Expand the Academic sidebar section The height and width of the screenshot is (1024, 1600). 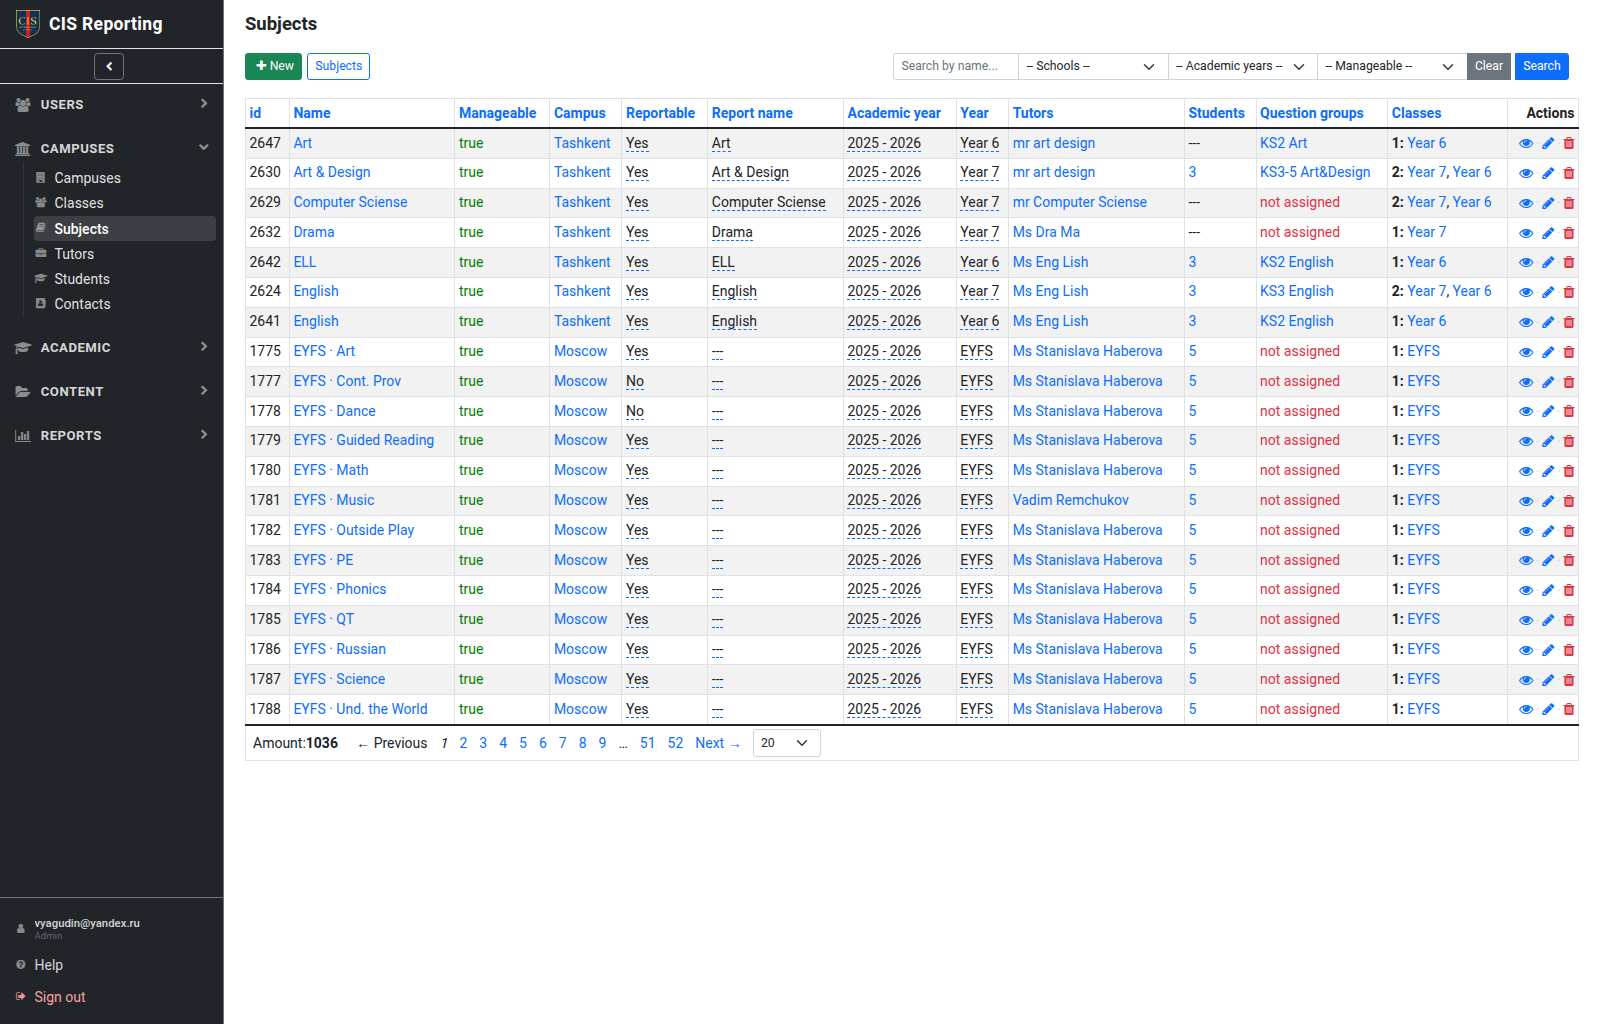pos(112,347)
